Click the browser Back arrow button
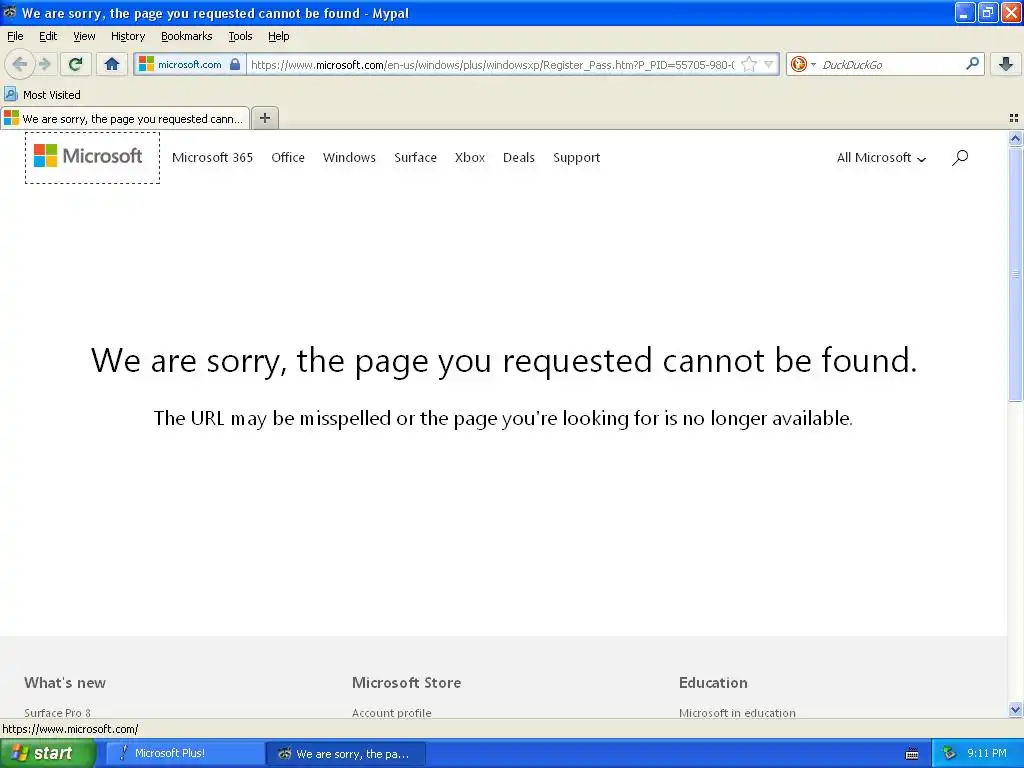This screenshot has width=1024, height=768. click(20, 64)
